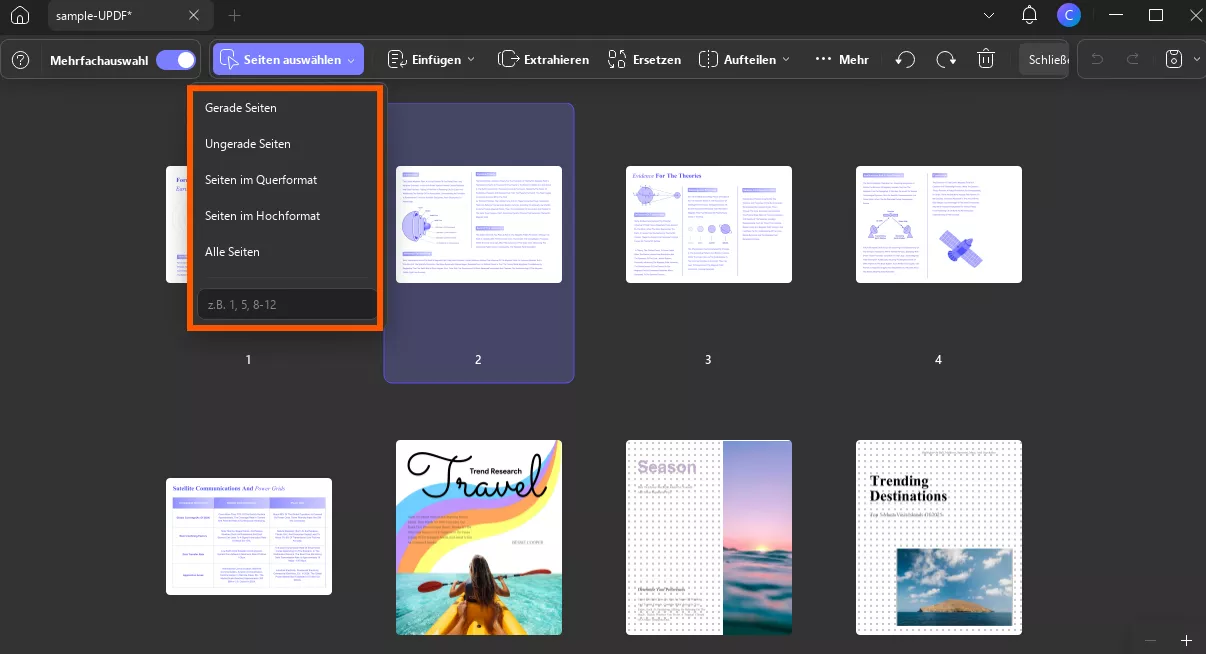Expand the Einfügen dropdown
Screen dimensions: 1206x654
[x=431, y=60]
